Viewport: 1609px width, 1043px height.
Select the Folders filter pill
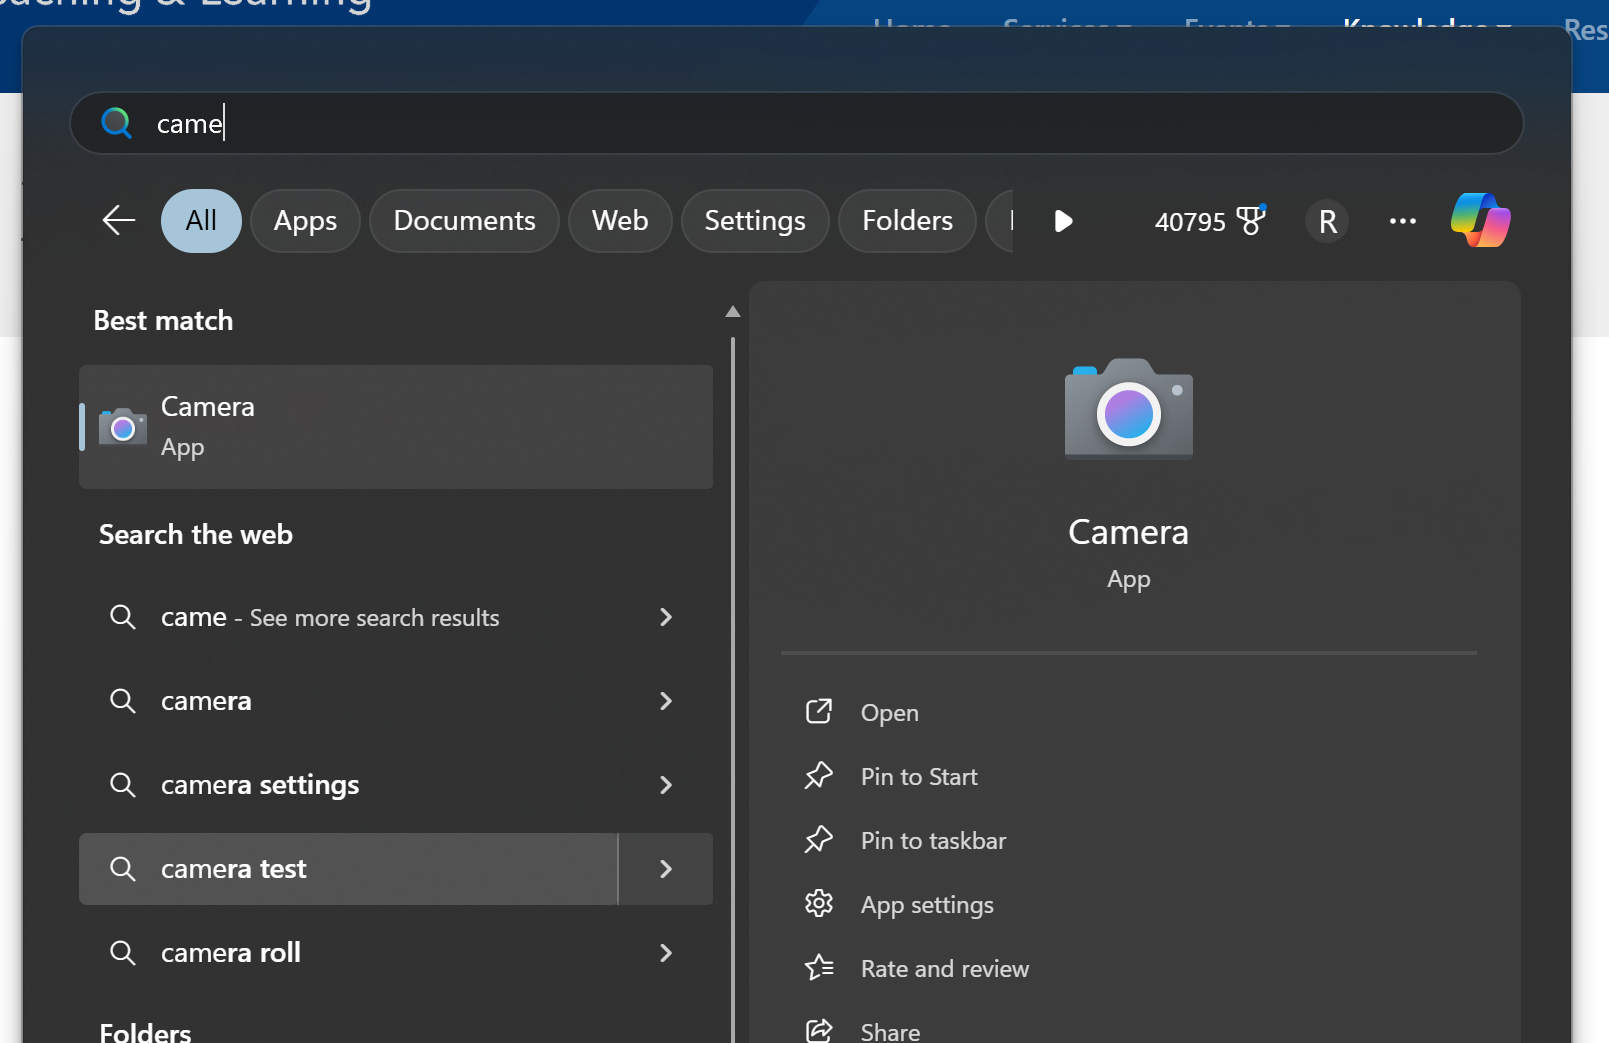point(906,221)
